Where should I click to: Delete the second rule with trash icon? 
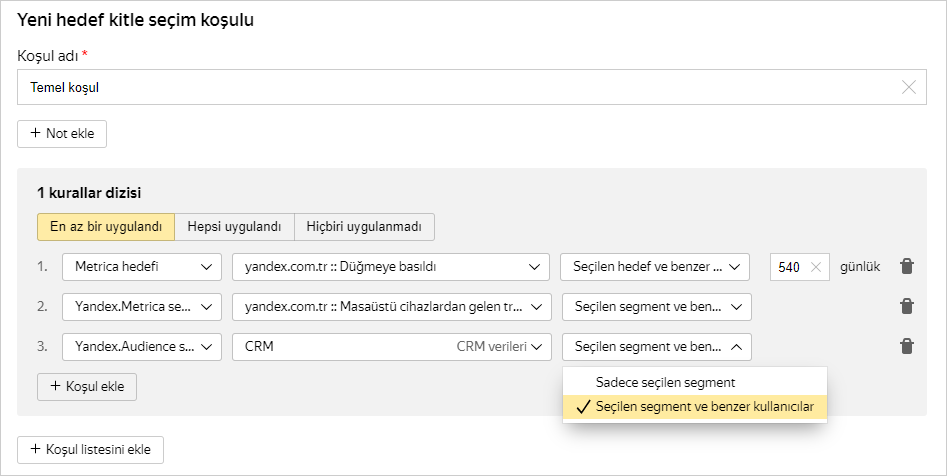[907, 306]
